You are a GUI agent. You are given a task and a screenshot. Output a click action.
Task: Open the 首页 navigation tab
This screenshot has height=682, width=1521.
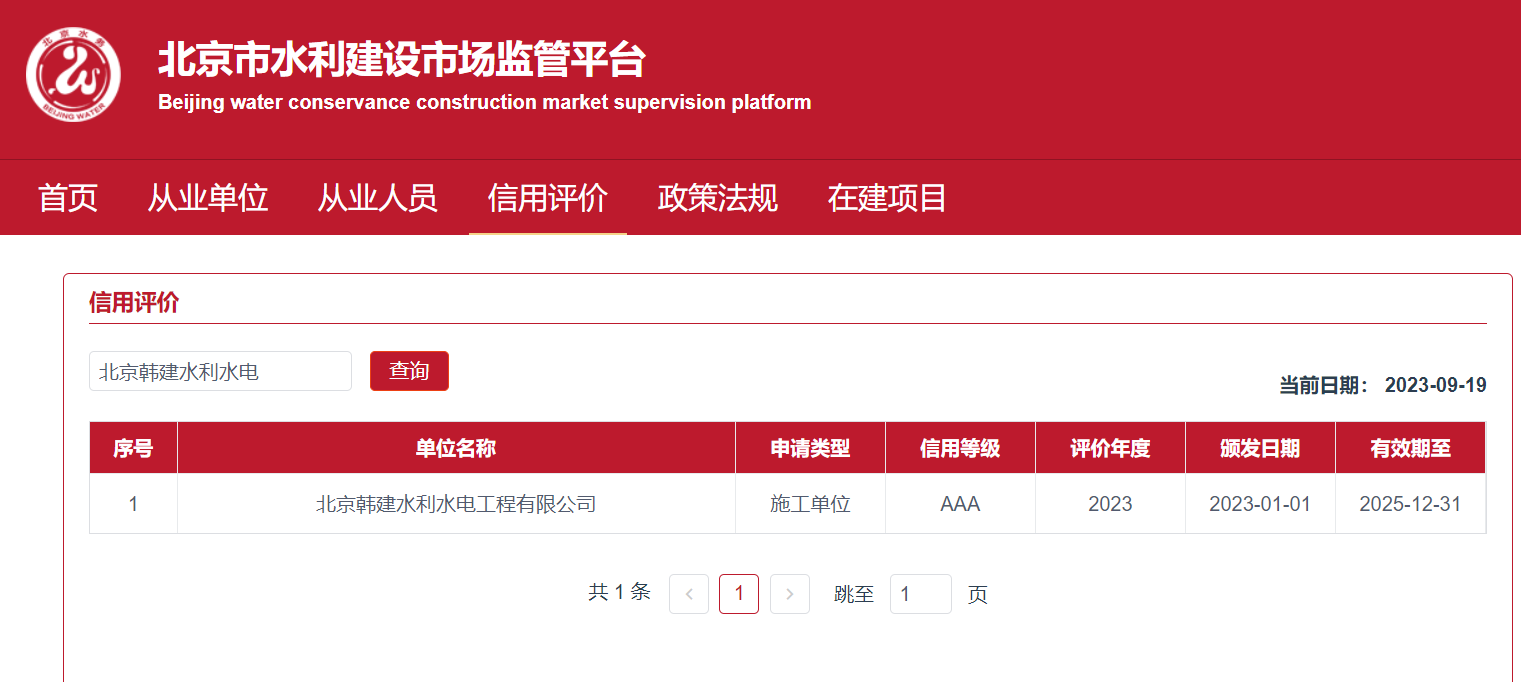point(68,198)
